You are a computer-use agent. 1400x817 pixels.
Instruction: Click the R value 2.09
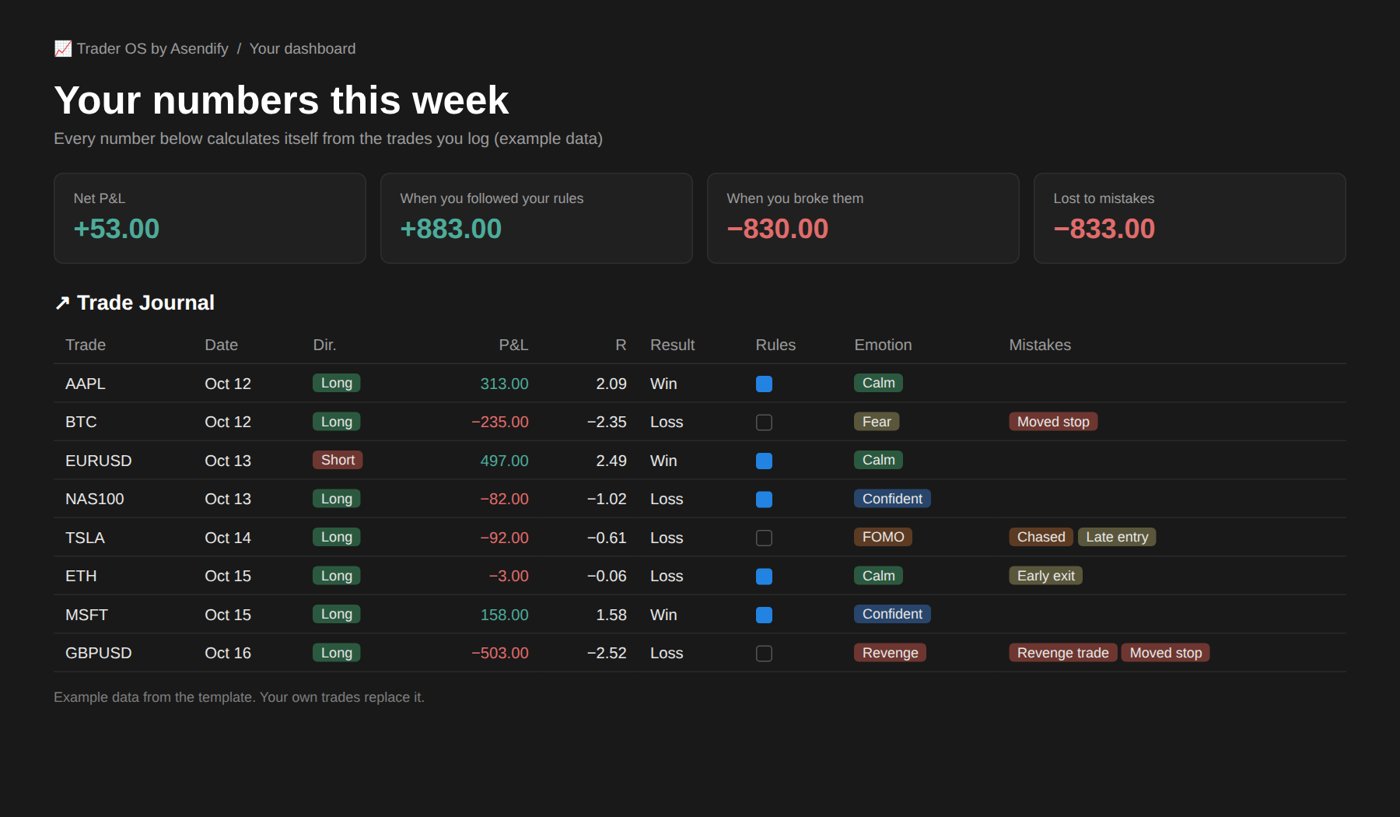(611, 384)
